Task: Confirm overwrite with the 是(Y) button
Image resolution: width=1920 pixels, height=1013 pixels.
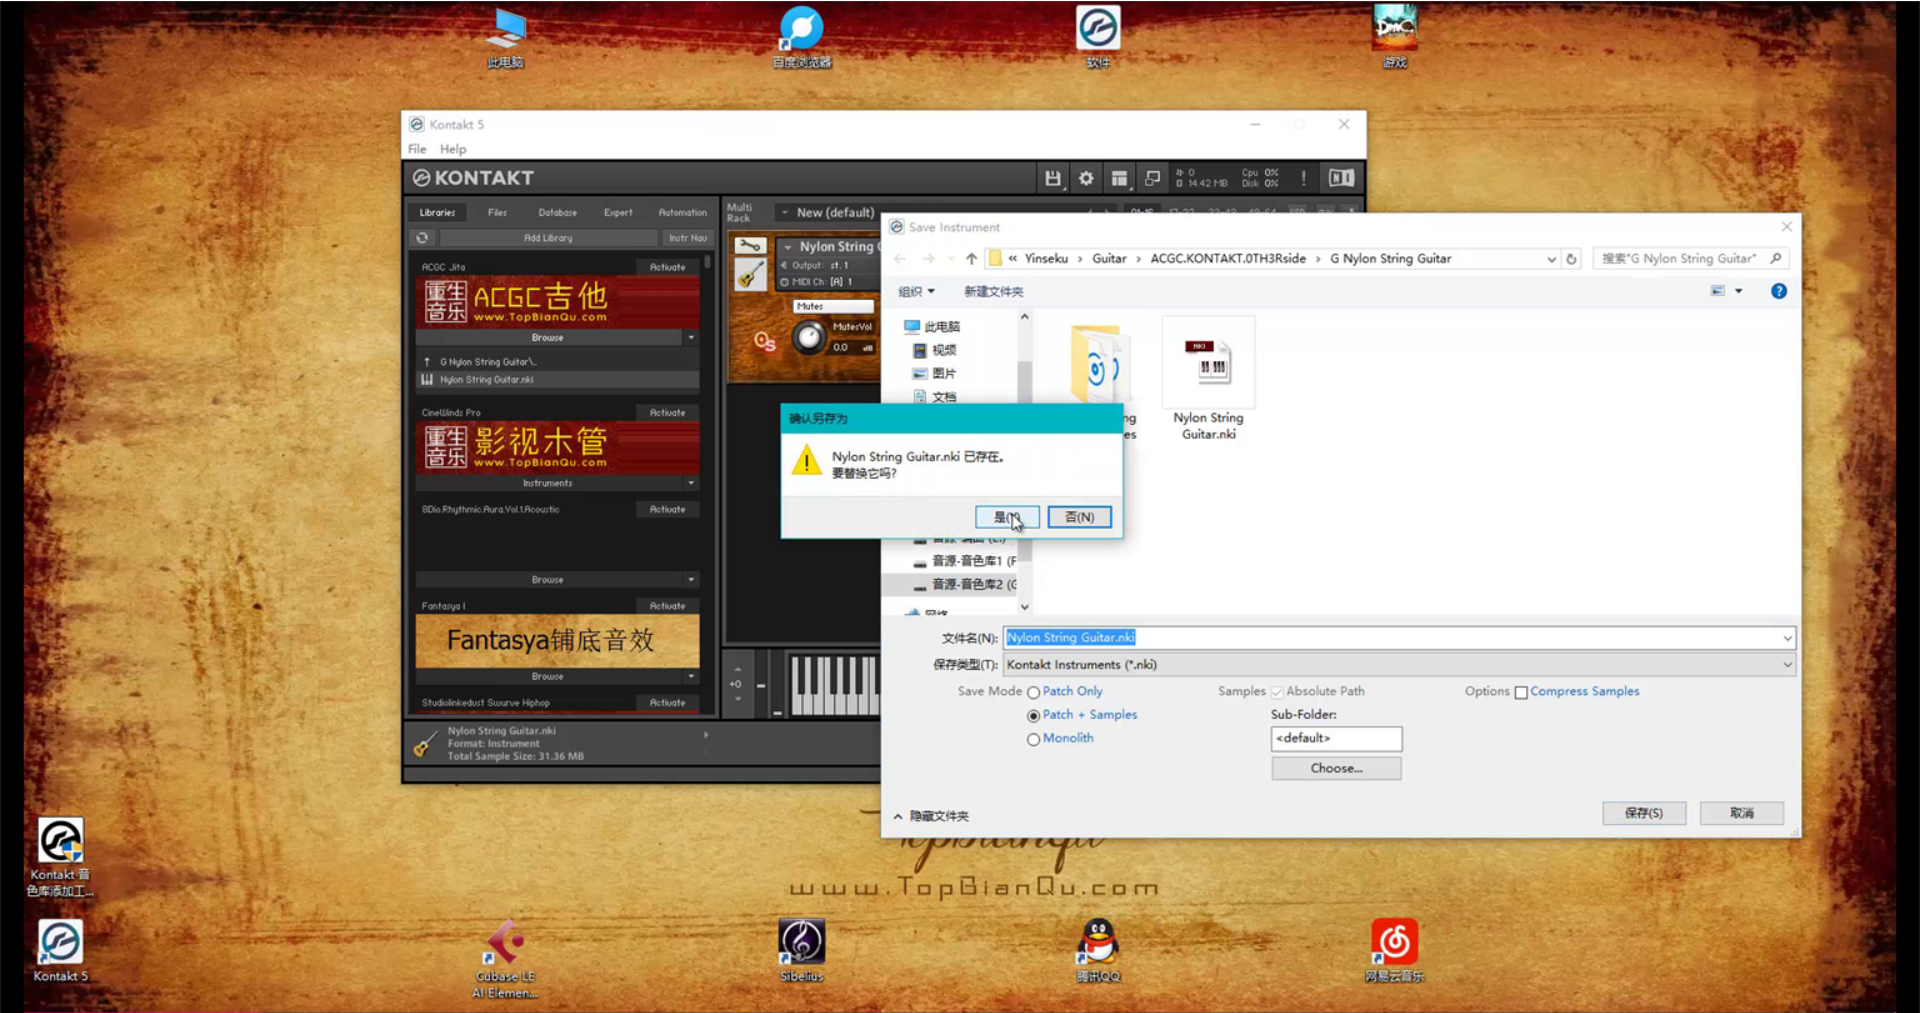Action: [x=1007, y=517]
